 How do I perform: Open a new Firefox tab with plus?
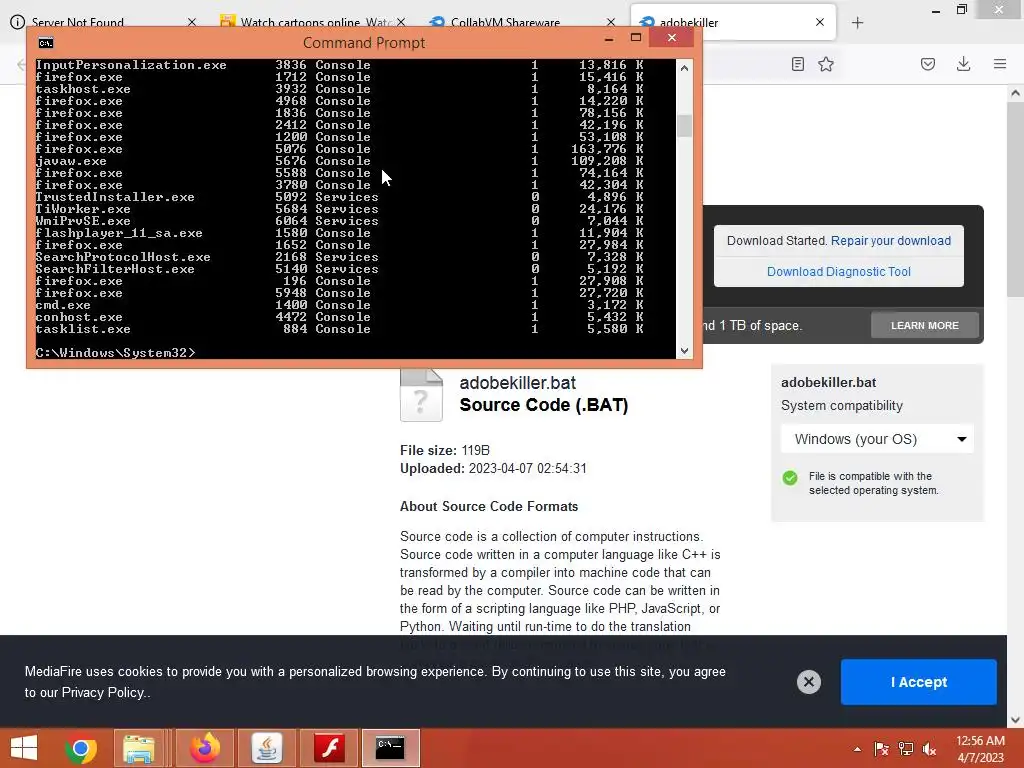tap(857, 23)
